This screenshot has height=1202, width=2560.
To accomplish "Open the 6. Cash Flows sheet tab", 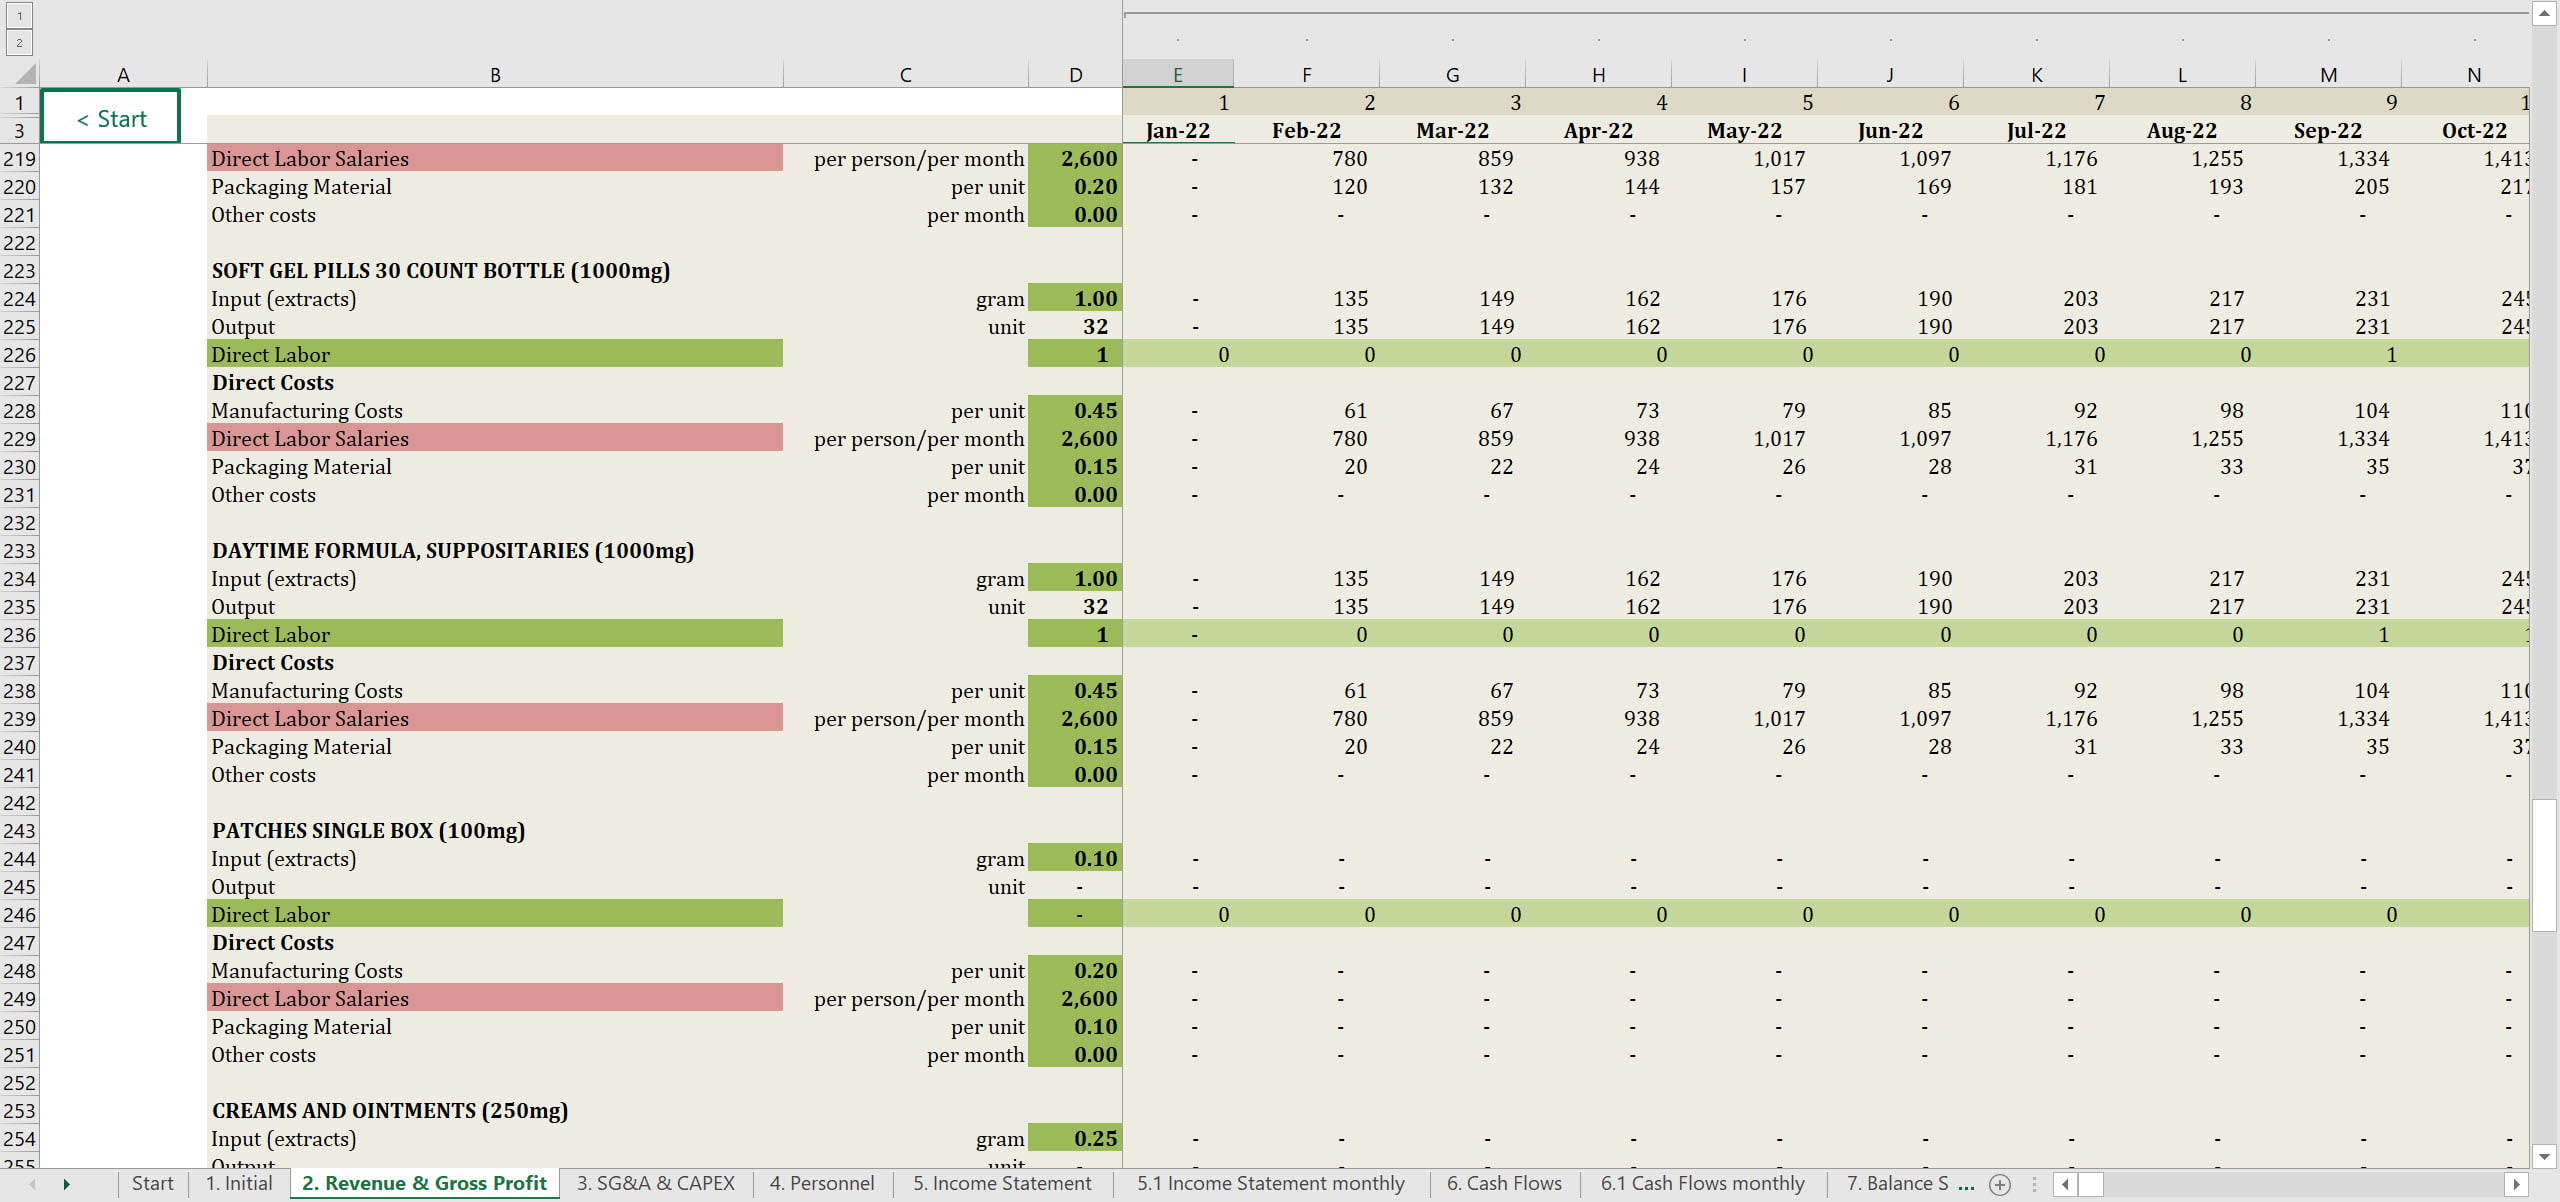I will pyautogui.click(x=1503, y=1183).
